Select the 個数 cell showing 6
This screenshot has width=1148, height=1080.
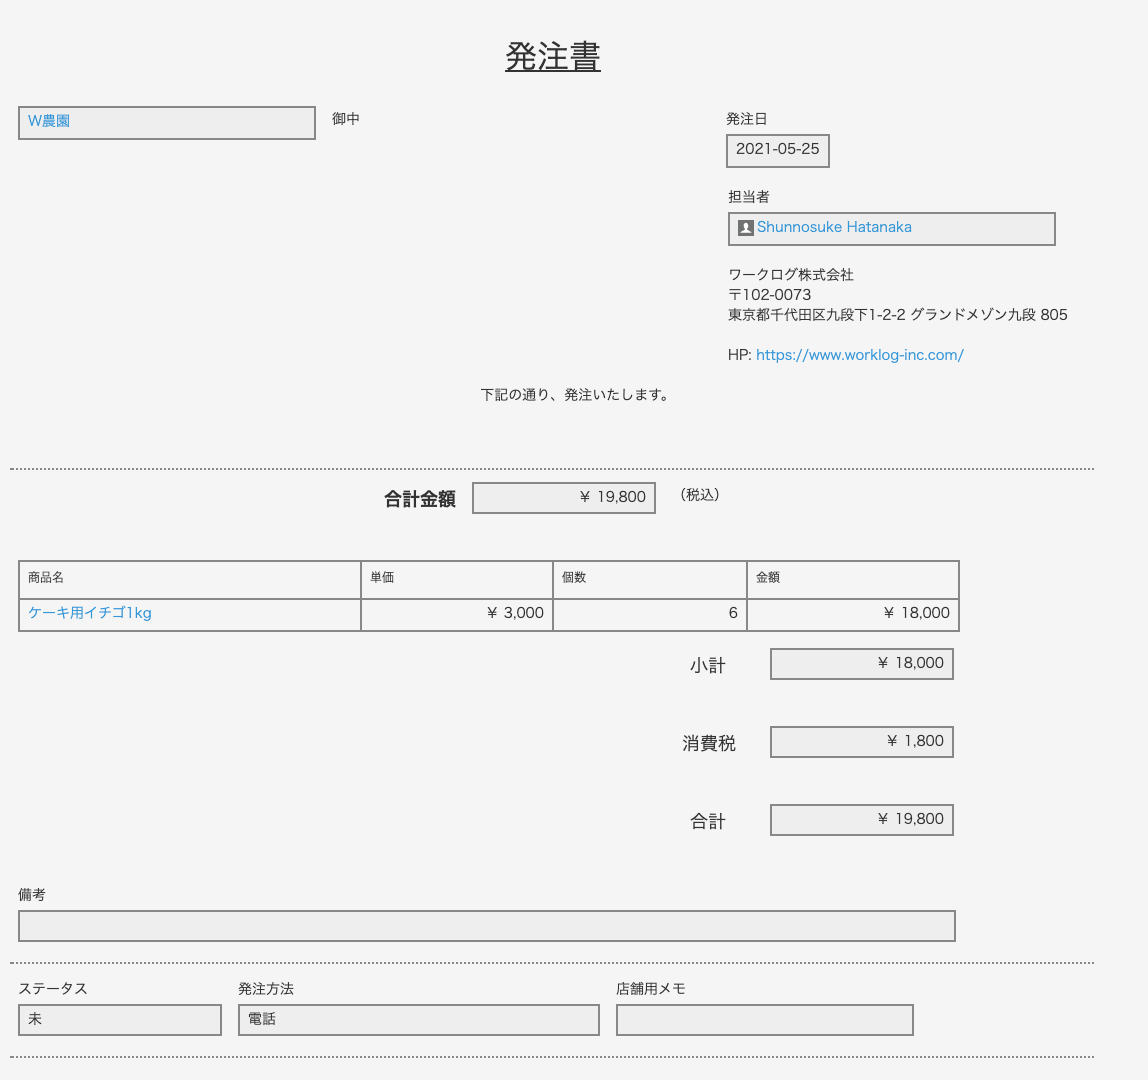[649, 614]
